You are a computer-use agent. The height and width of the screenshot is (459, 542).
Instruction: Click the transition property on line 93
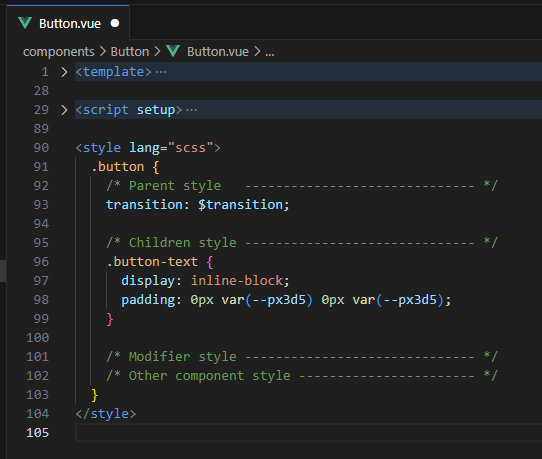pyautogui.click(x=144, y=205)
